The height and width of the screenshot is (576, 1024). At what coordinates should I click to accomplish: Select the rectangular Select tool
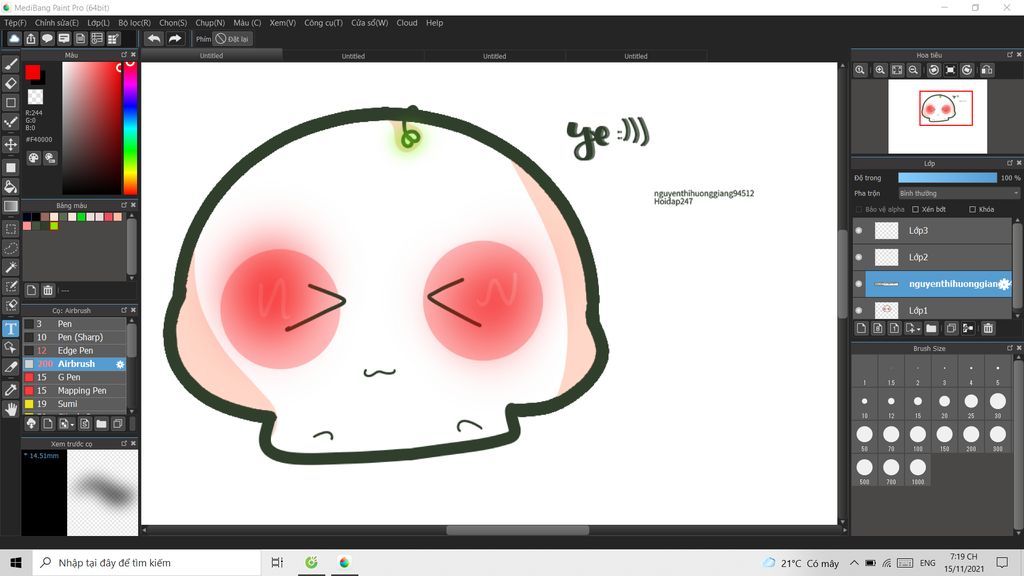11,229
